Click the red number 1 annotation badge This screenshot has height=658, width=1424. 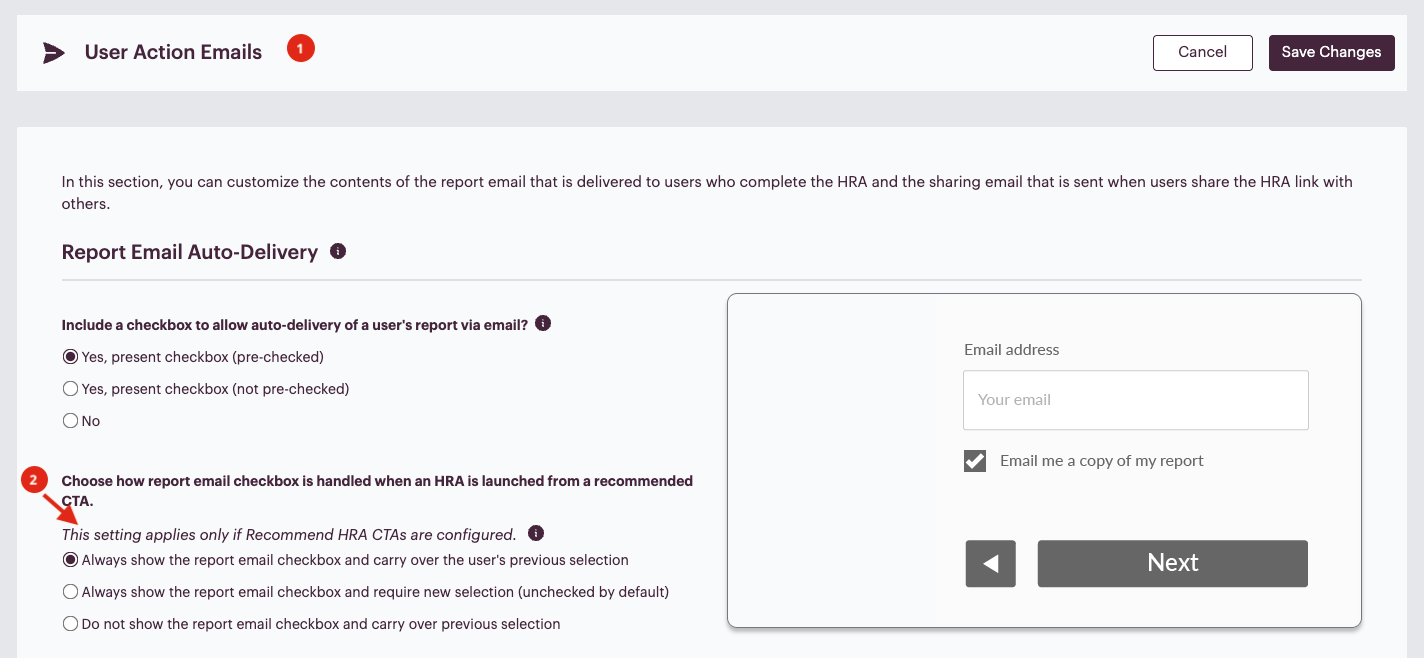click(x=301, y=48)
